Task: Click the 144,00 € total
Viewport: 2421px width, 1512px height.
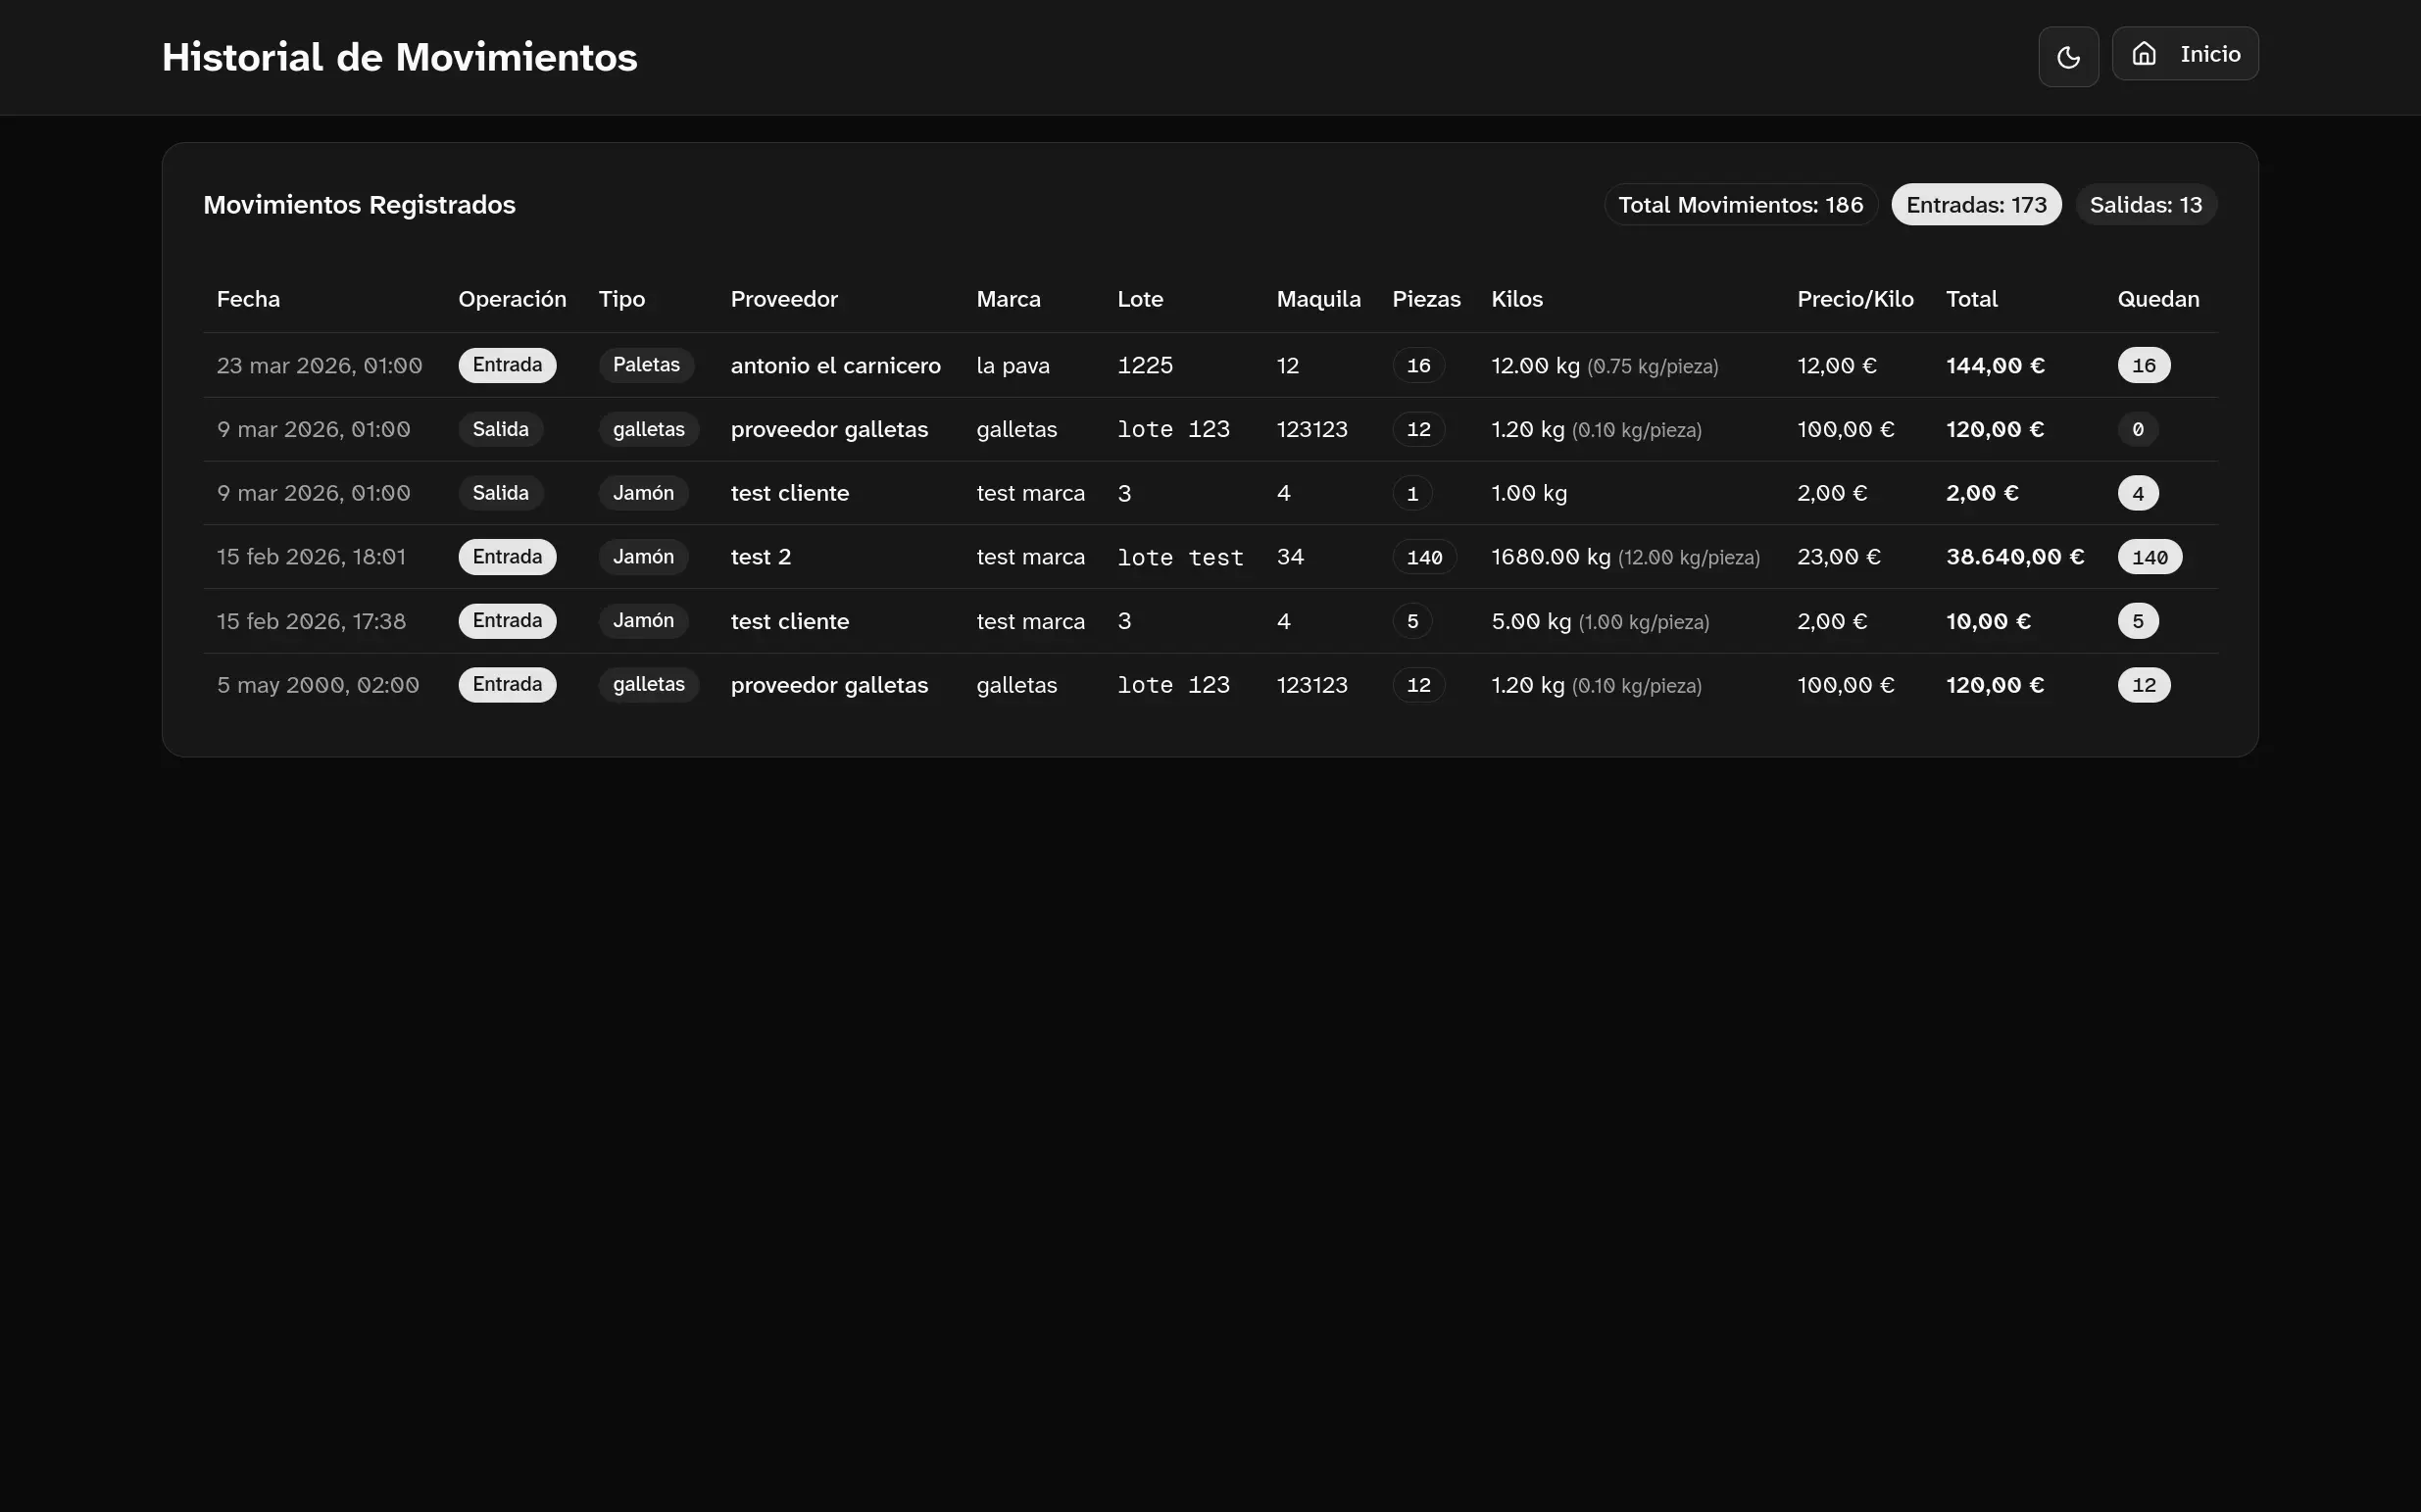Action: click(x=1995, y=366)
